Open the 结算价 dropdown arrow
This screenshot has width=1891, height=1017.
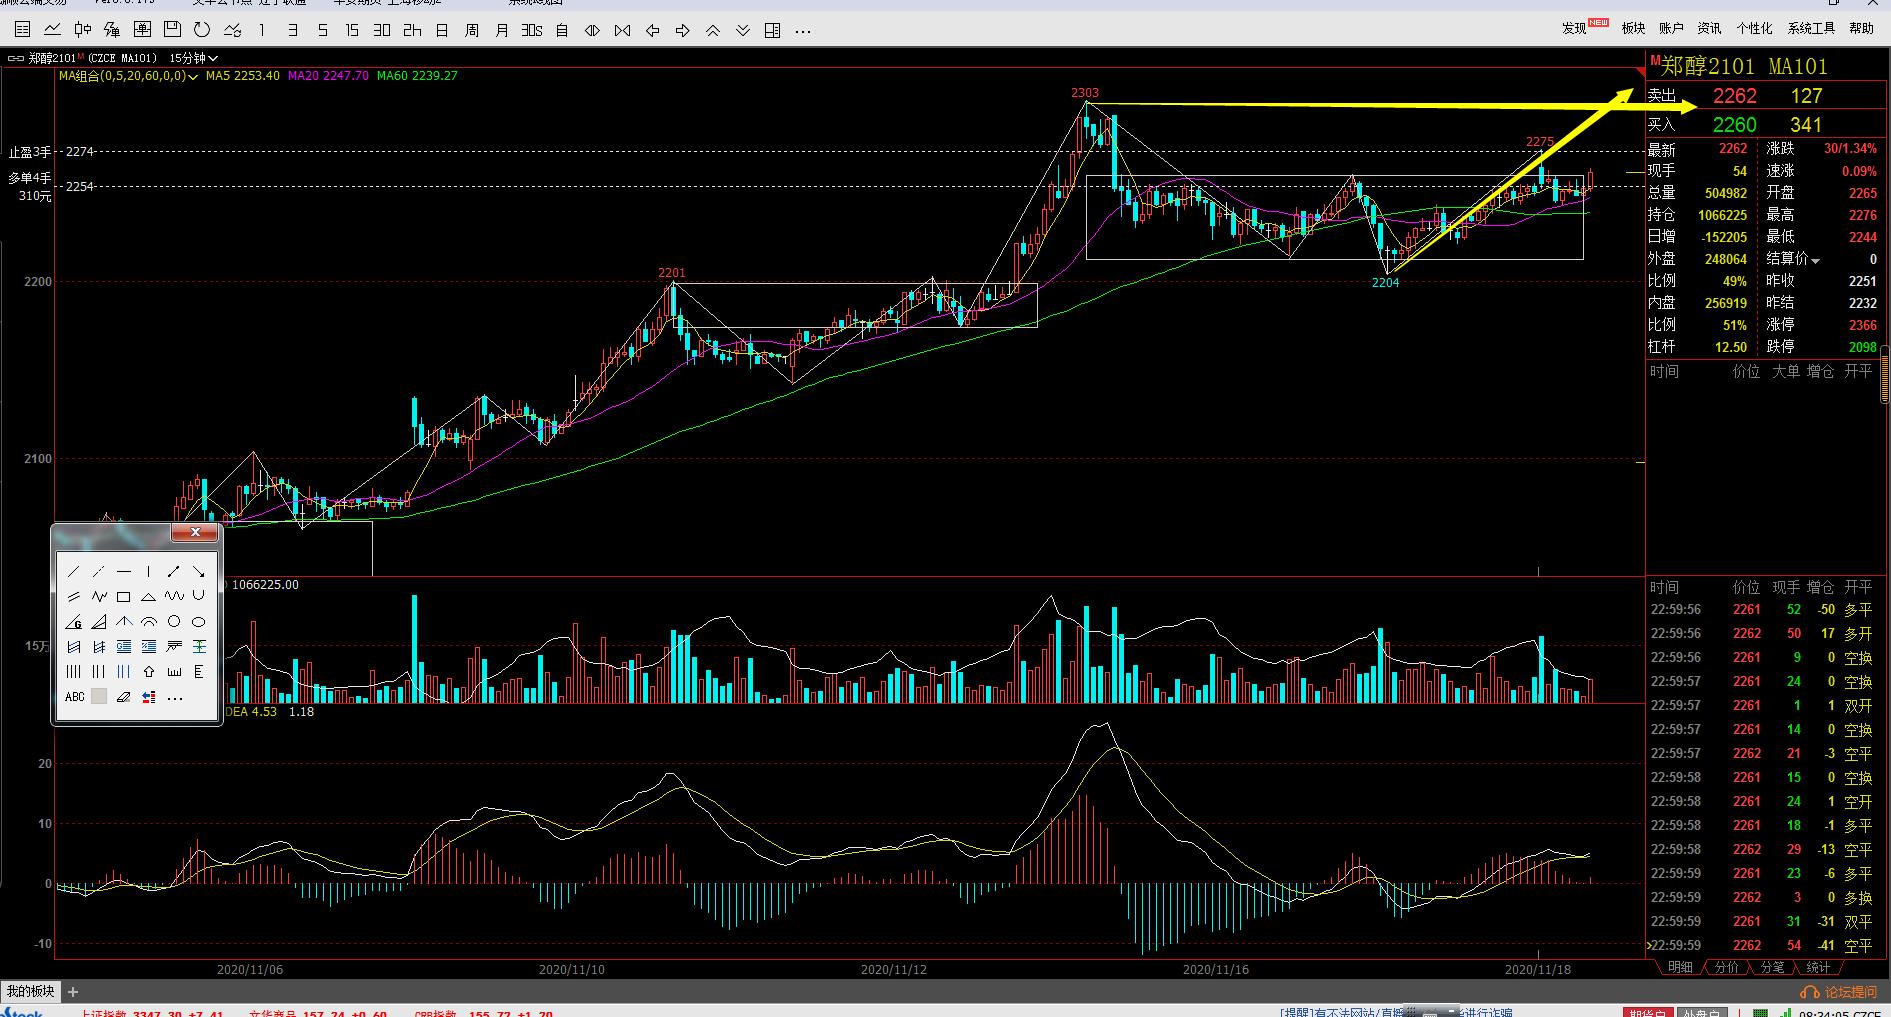click(x=1816, y=261)
